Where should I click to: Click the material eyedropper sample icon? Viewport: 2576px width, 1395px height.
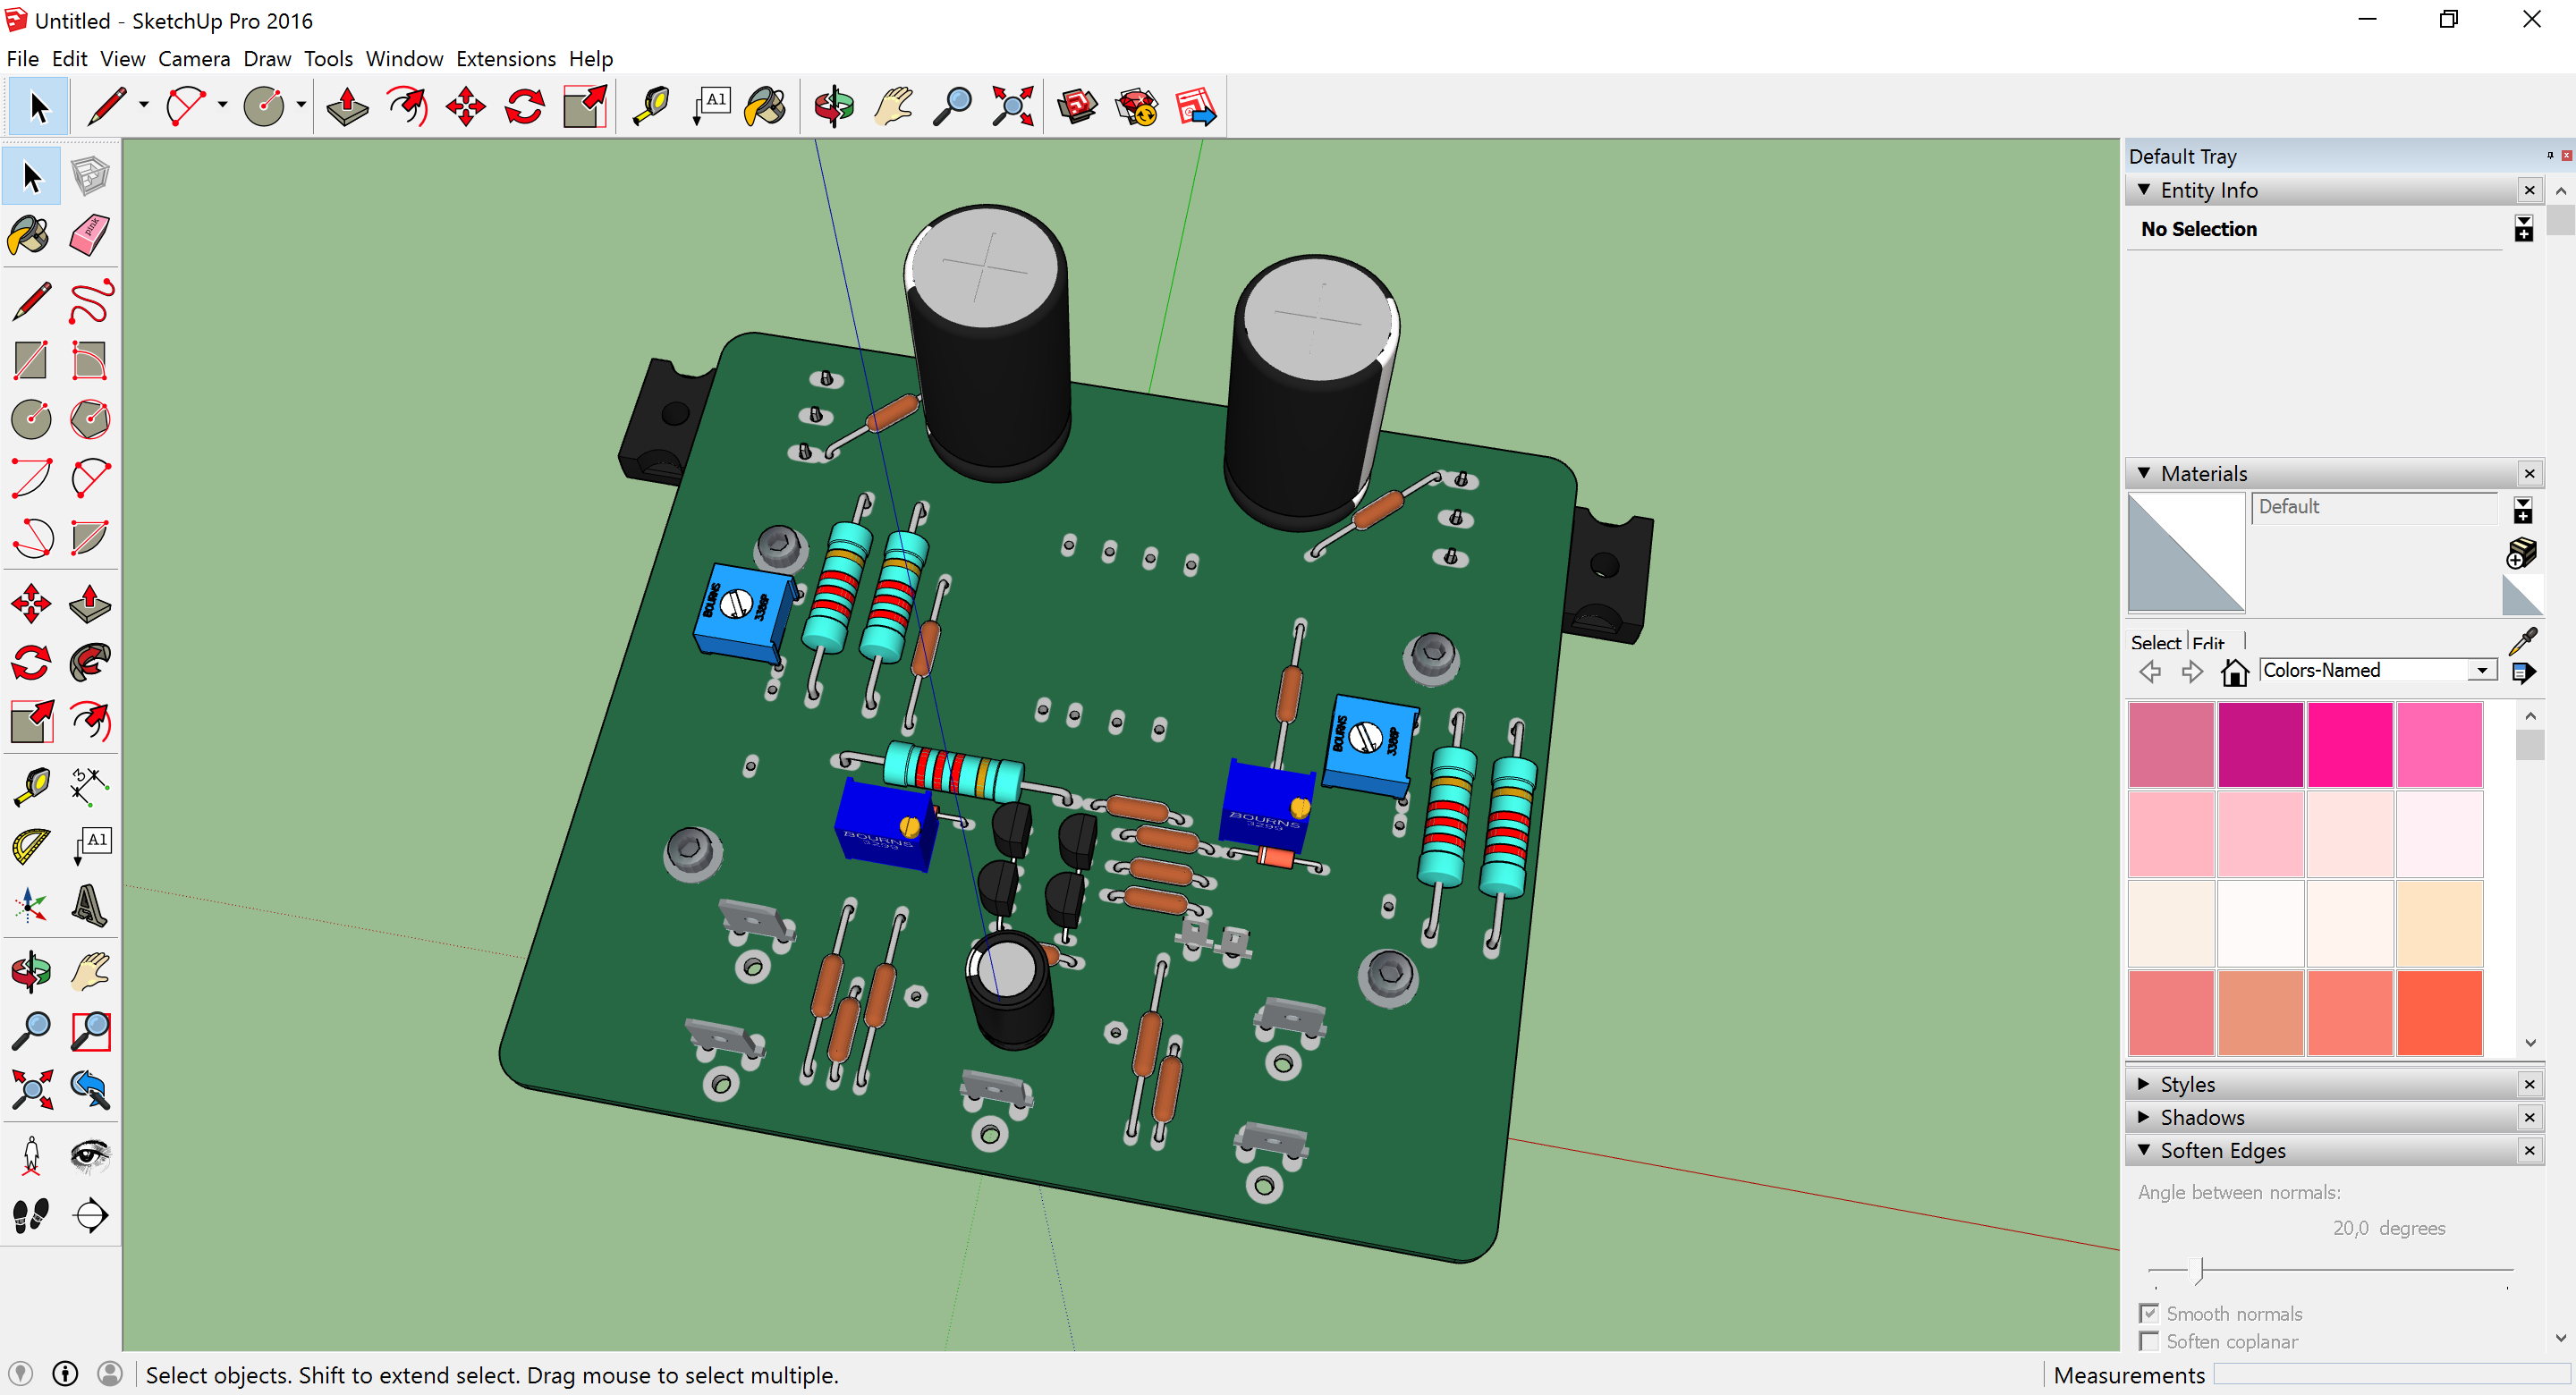pos(2523,640)
